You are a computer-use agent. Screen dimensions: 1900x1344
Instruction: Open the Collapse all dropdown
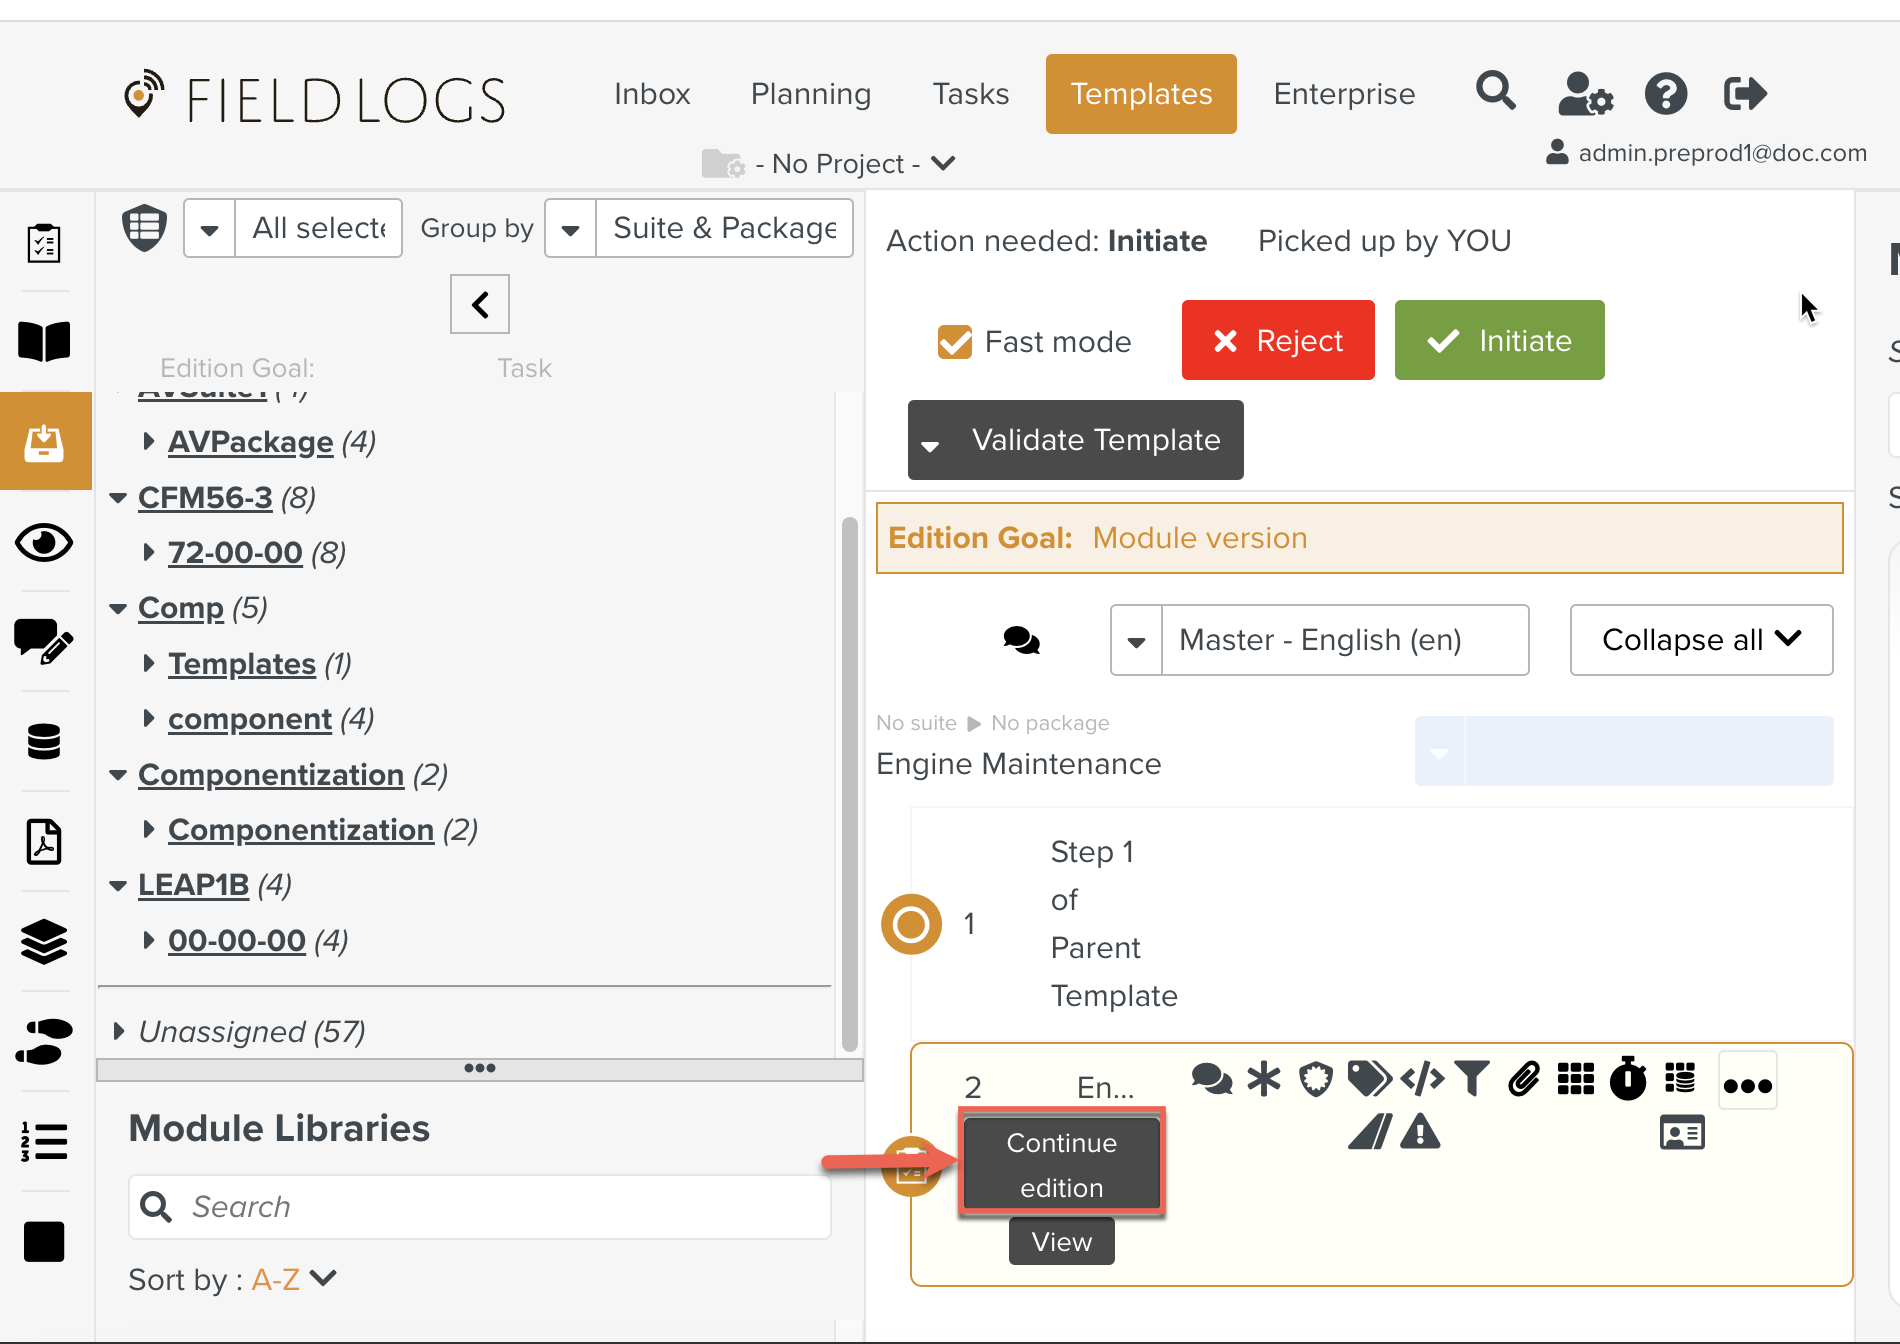tap(1700, 640)
